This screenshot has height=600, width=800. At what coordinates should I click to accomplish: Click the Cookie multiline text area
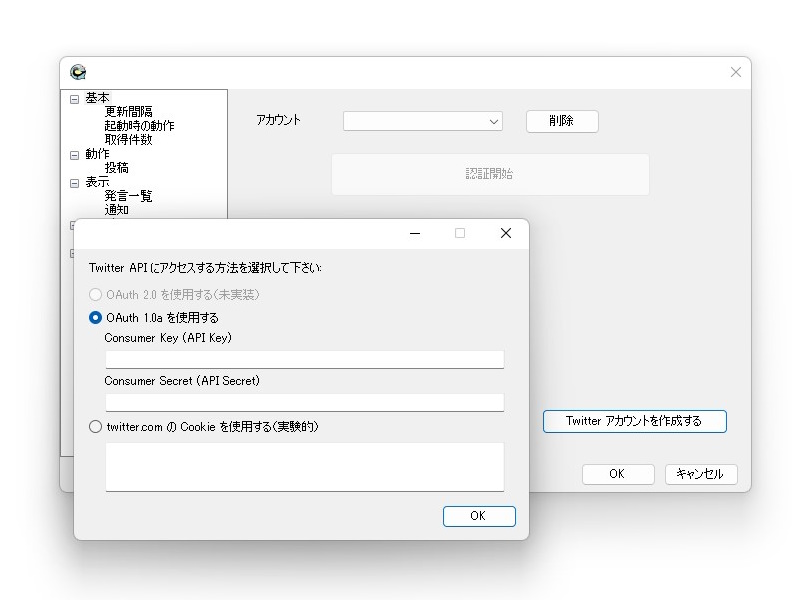[x=305, y=467]
